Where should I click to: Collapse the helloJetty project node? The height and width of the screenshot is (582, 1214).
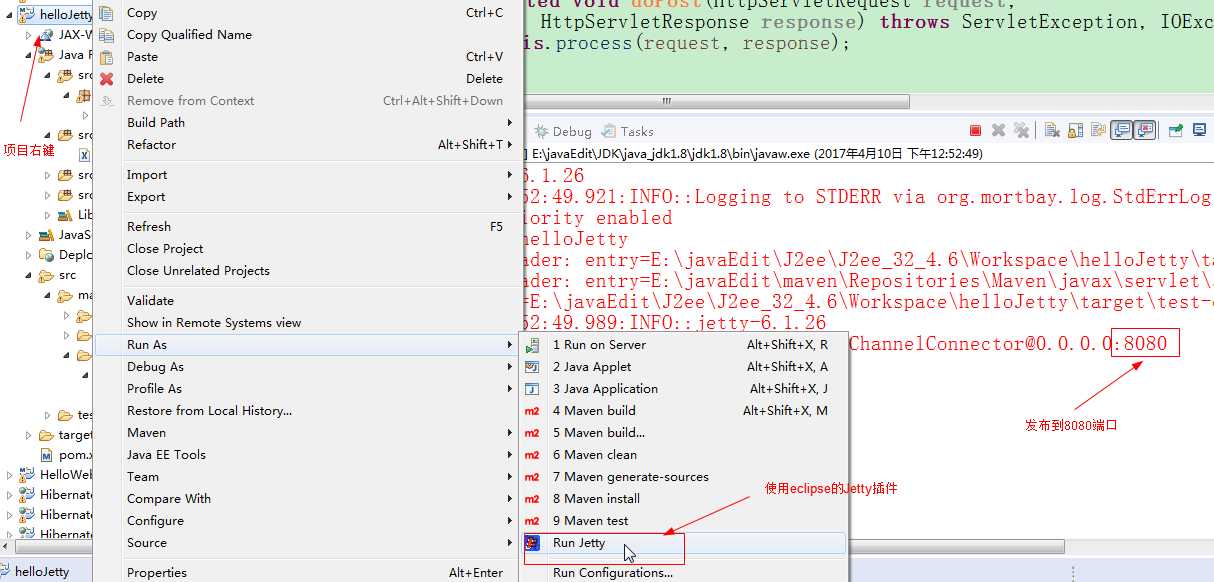[10, 15]
